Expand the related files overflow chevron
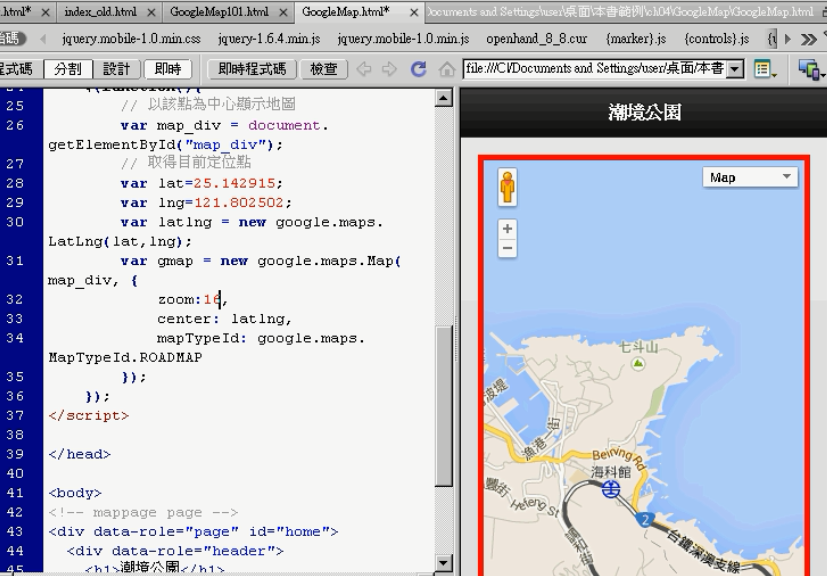Viewport: 827px width, 576px height. pyautogui.click(x=809, y=39)
